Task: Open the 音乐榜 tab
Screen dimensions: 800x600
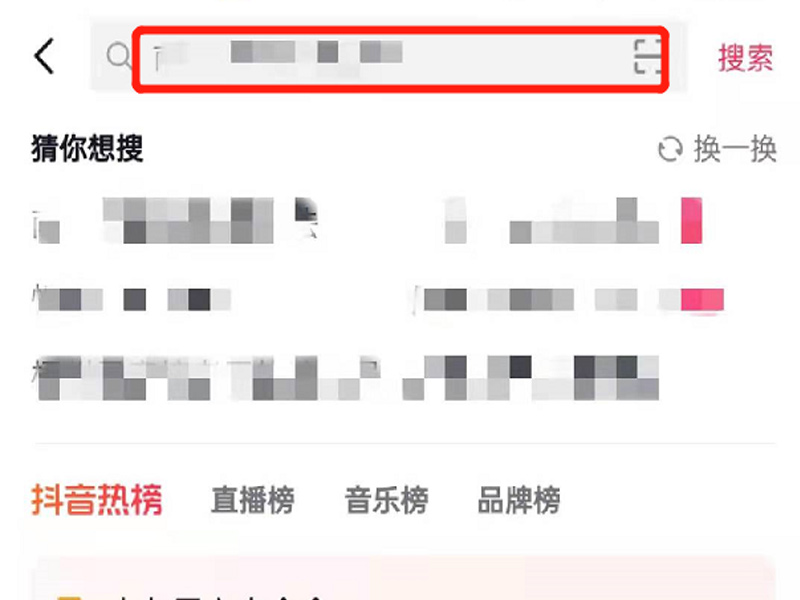Action: [386, 500]
